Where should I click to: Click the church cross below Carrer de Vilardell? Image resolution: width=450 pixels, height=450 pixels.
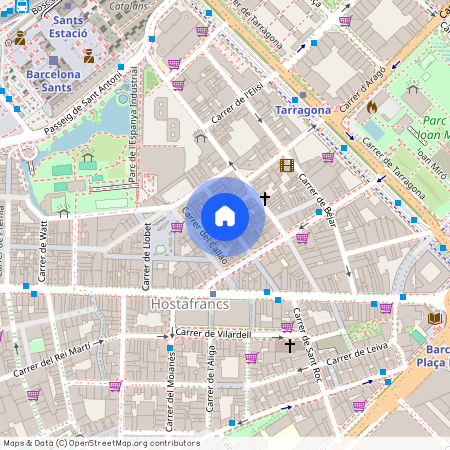290,346
